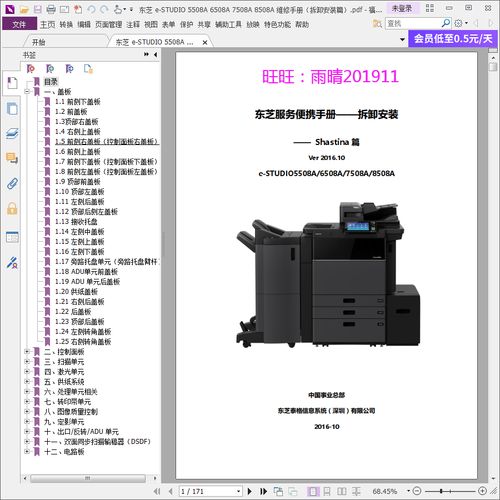Go to the first page button
This screenshot has height=500, width=500.
(x=157, y=491)
